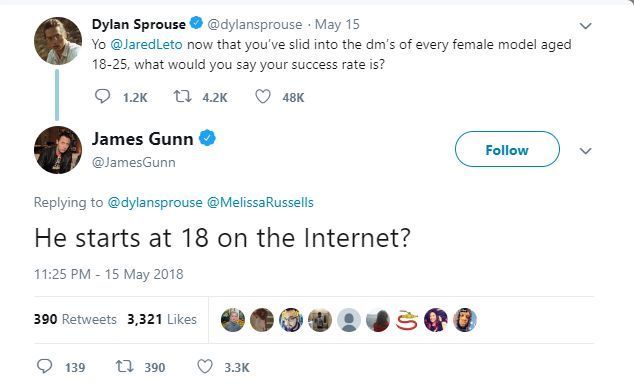Open James Gunn's profile picture

click(57, 150)
